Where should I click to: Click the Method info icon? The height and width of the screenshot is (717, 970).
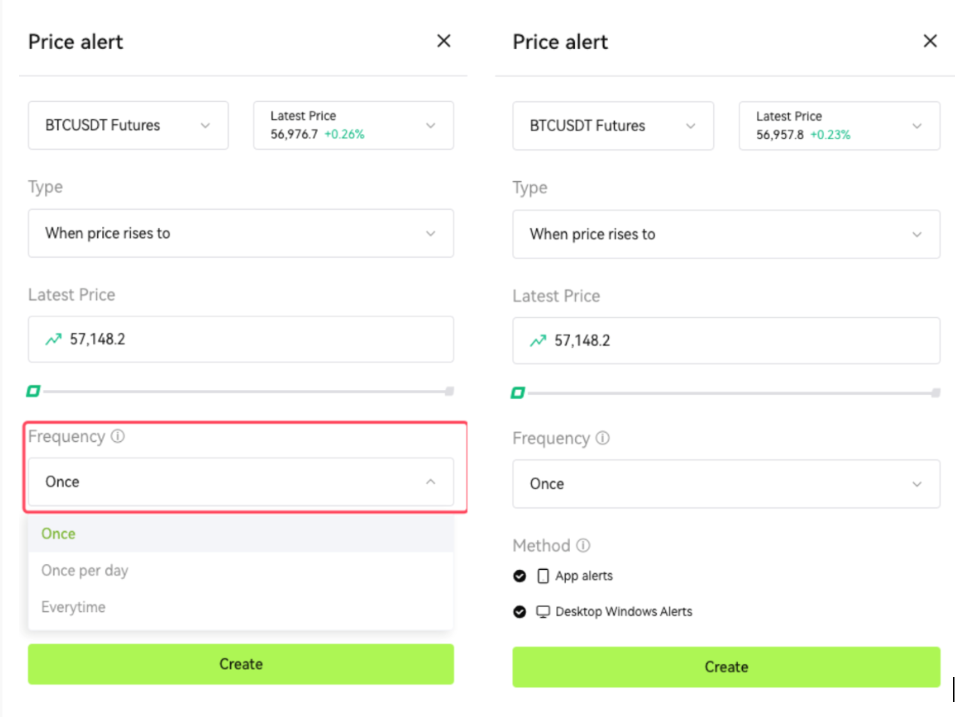(x=583, y=546)
